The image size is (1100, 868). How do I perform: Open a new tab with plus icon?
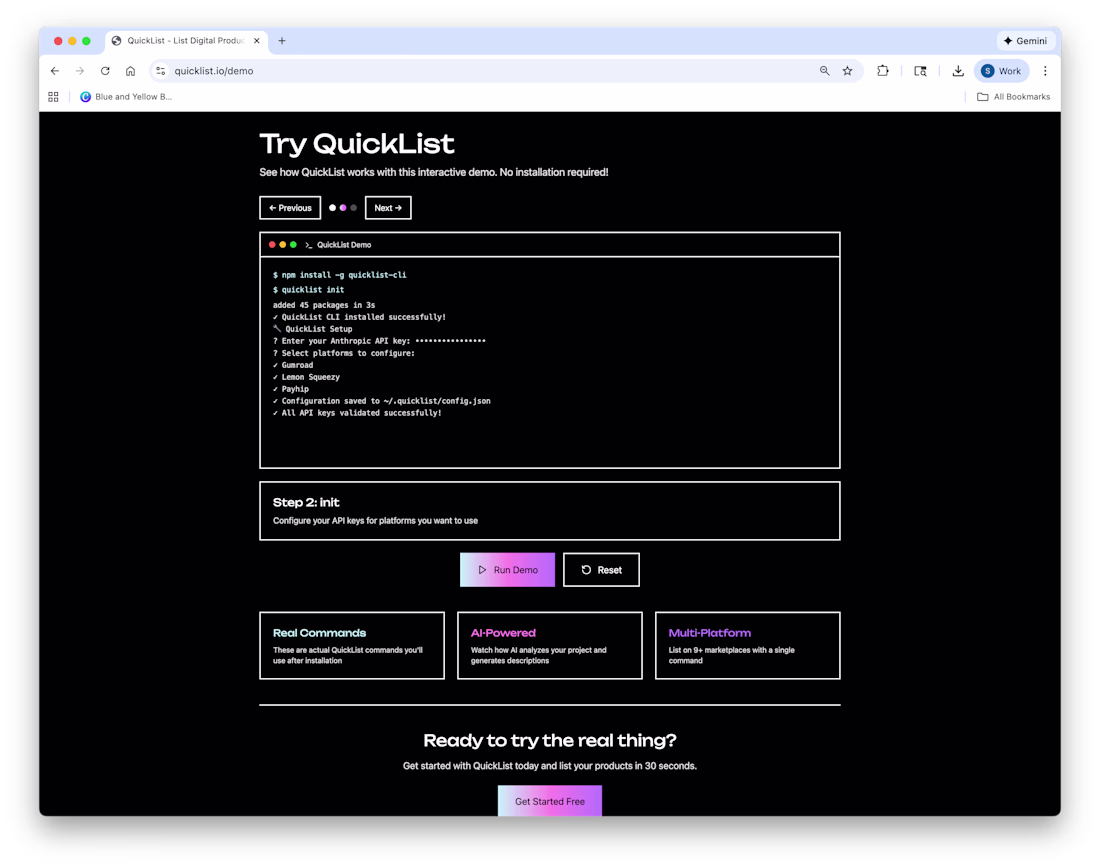pyautogui.click(x=282, y=41)
